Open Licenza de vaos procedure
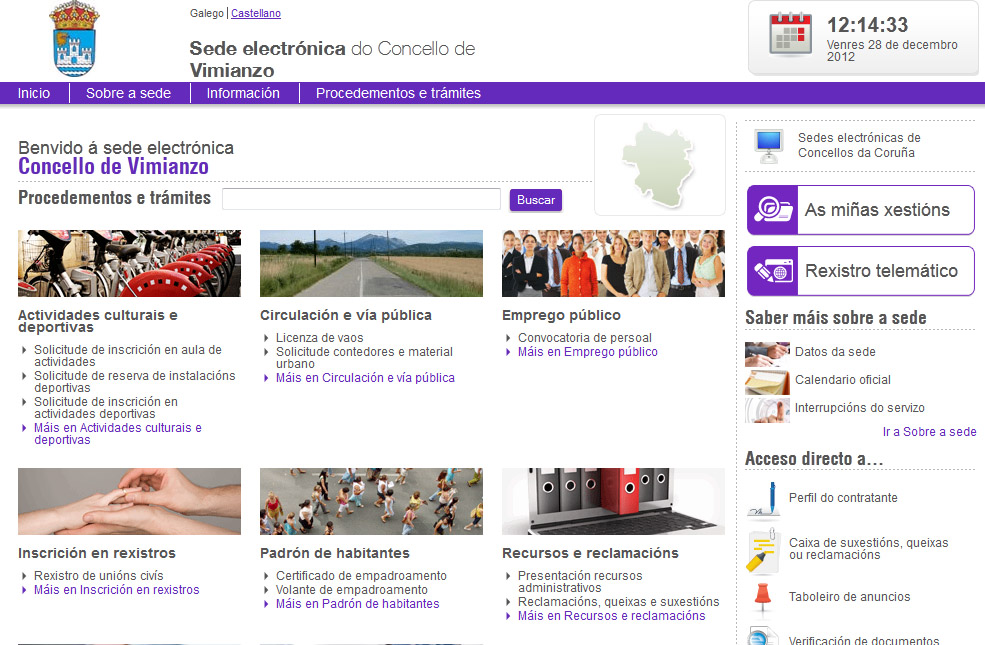Image resolution: width=985 pixels, height=645 pixels. tap(320, 338)
